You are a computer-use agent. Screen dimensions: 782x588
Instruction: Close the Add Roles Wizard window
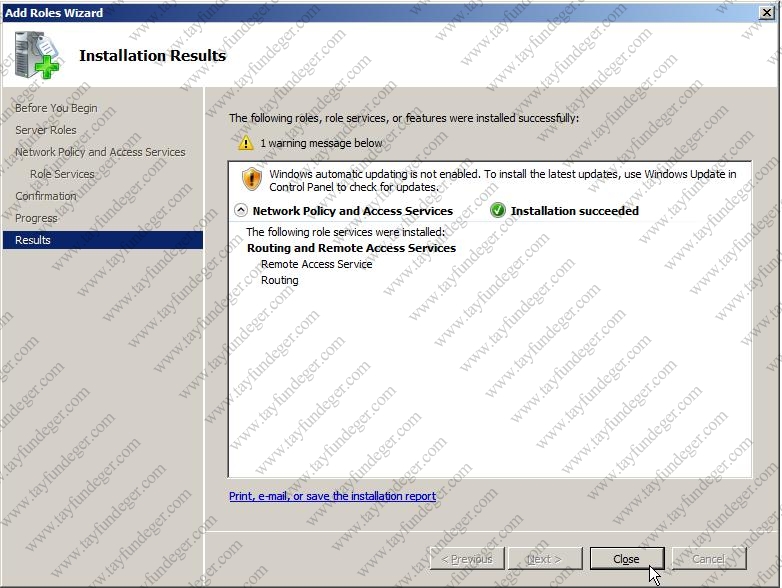pos(767,12)
